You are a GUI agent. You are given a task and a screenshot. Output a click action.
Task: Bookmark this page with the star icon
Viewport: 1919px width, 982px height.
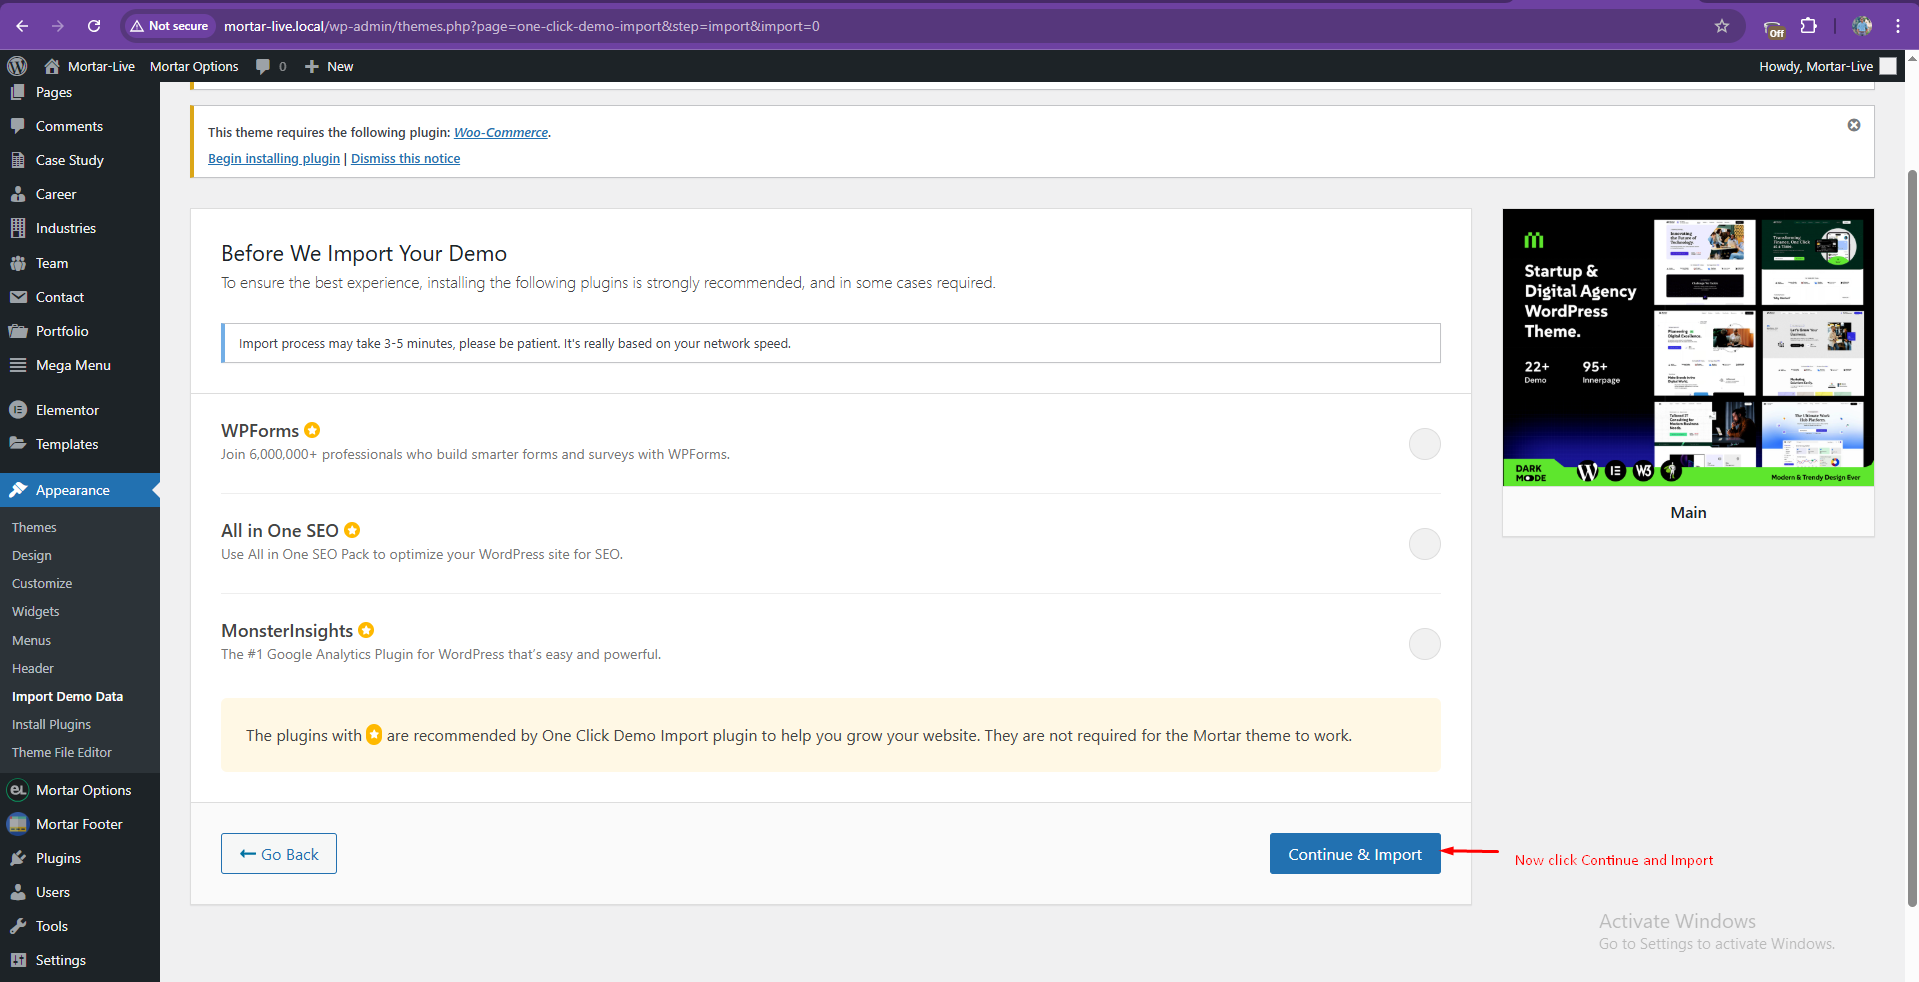tap(1722, 26)
